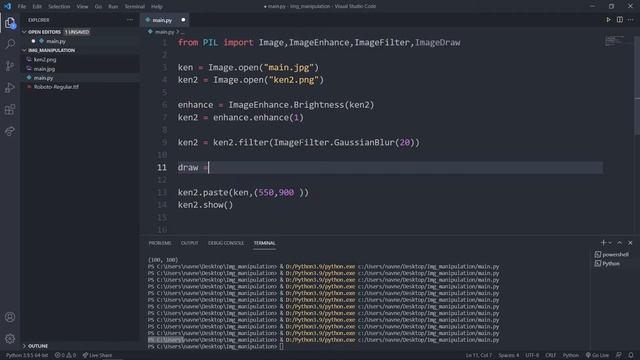
Task: Select the powershell terminal instance
Action: pos(611,254)
